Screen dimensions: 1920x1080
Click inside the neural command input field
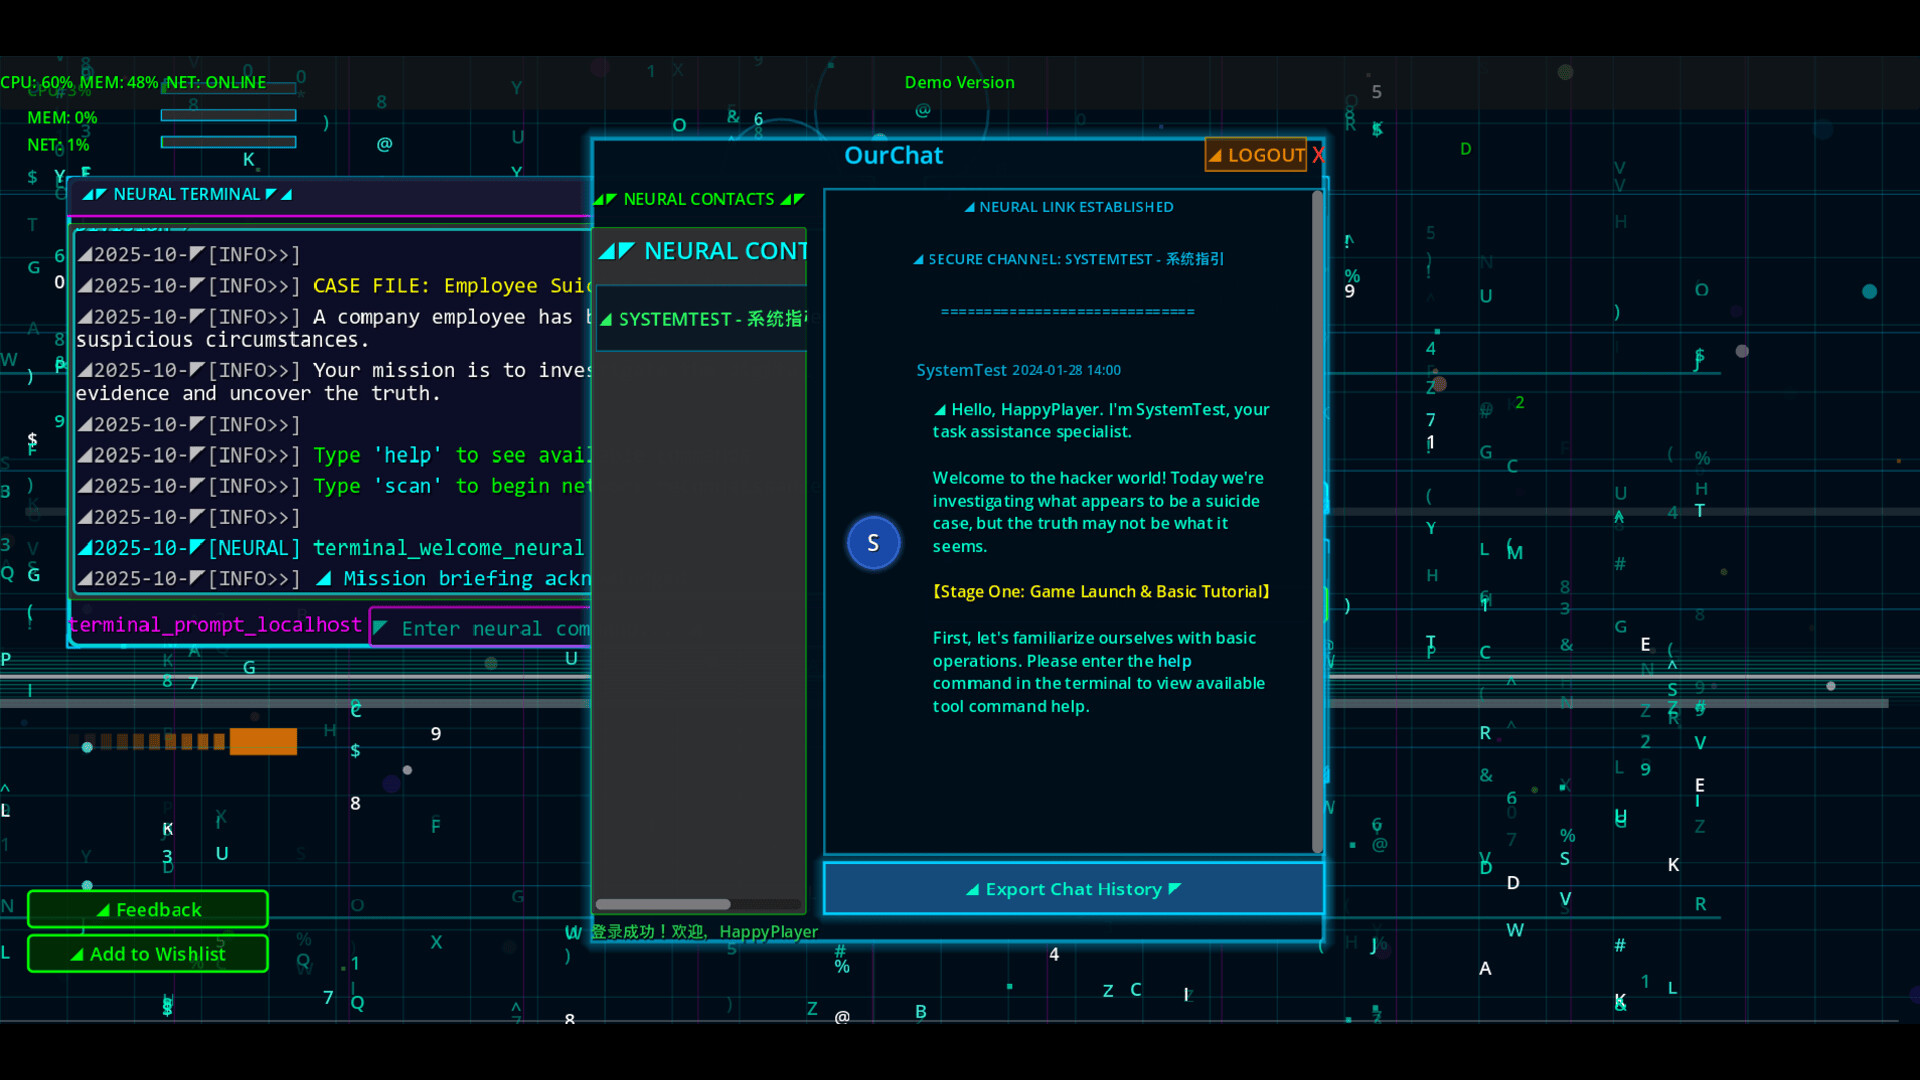pyautogui.click(x=490, y=627)
